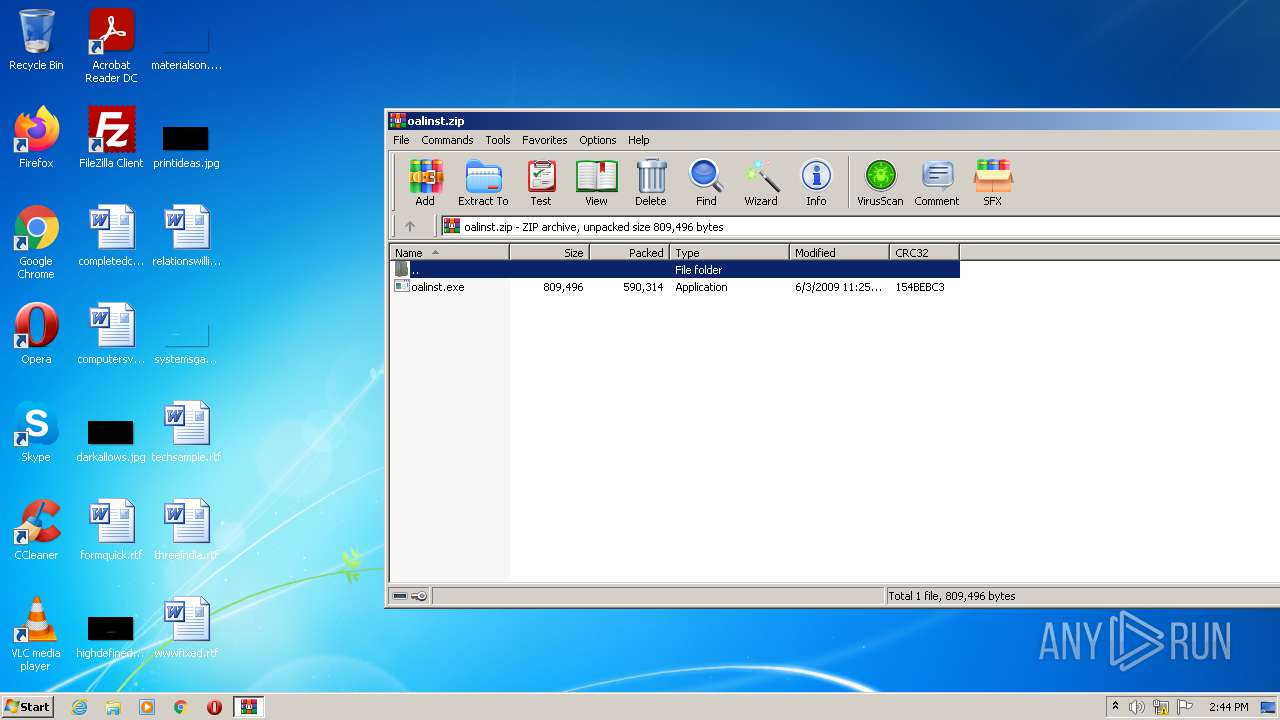Select the Acrobat Reader DC desktop shortcut
The image size is (1280, 720).
tap(111, 46)
